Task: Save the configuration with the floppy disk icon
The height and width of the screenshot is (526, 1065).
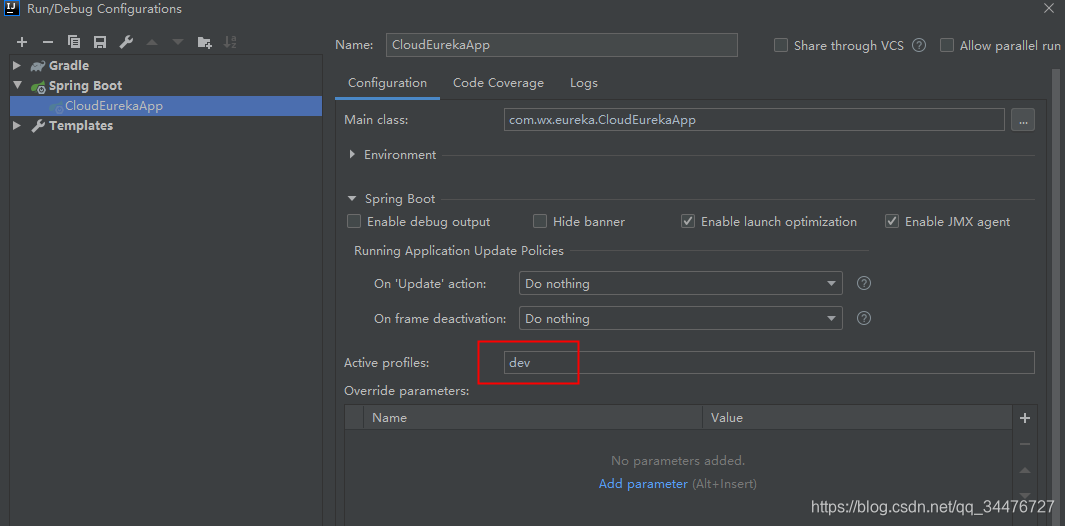Action: [100, 42]
